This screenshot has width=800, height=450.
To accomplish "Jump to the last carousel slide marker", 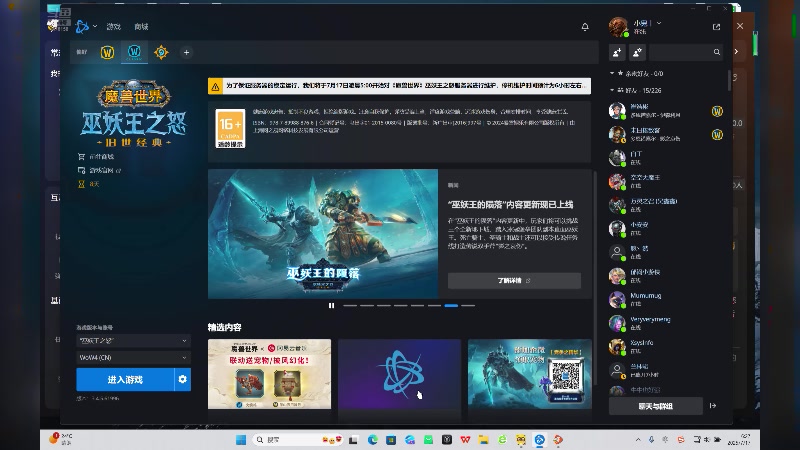I will [x=468, y=306].
